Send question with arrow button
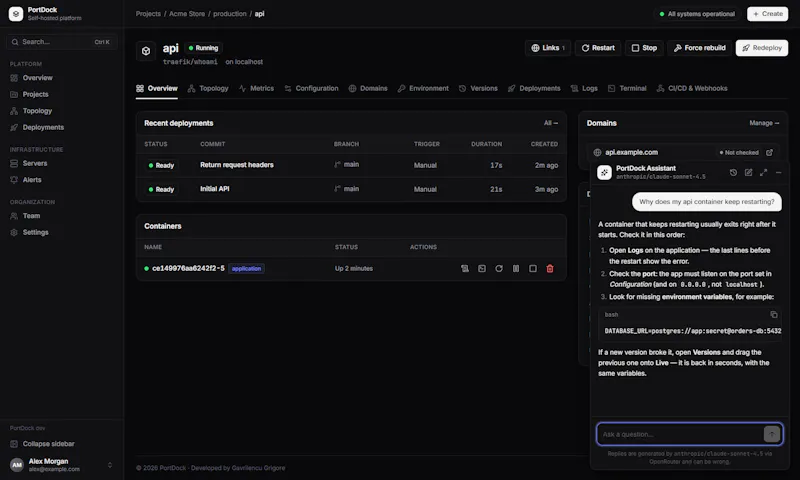This screenshot has width=800, height=480. pyautogui.click(x=772, y=434)
